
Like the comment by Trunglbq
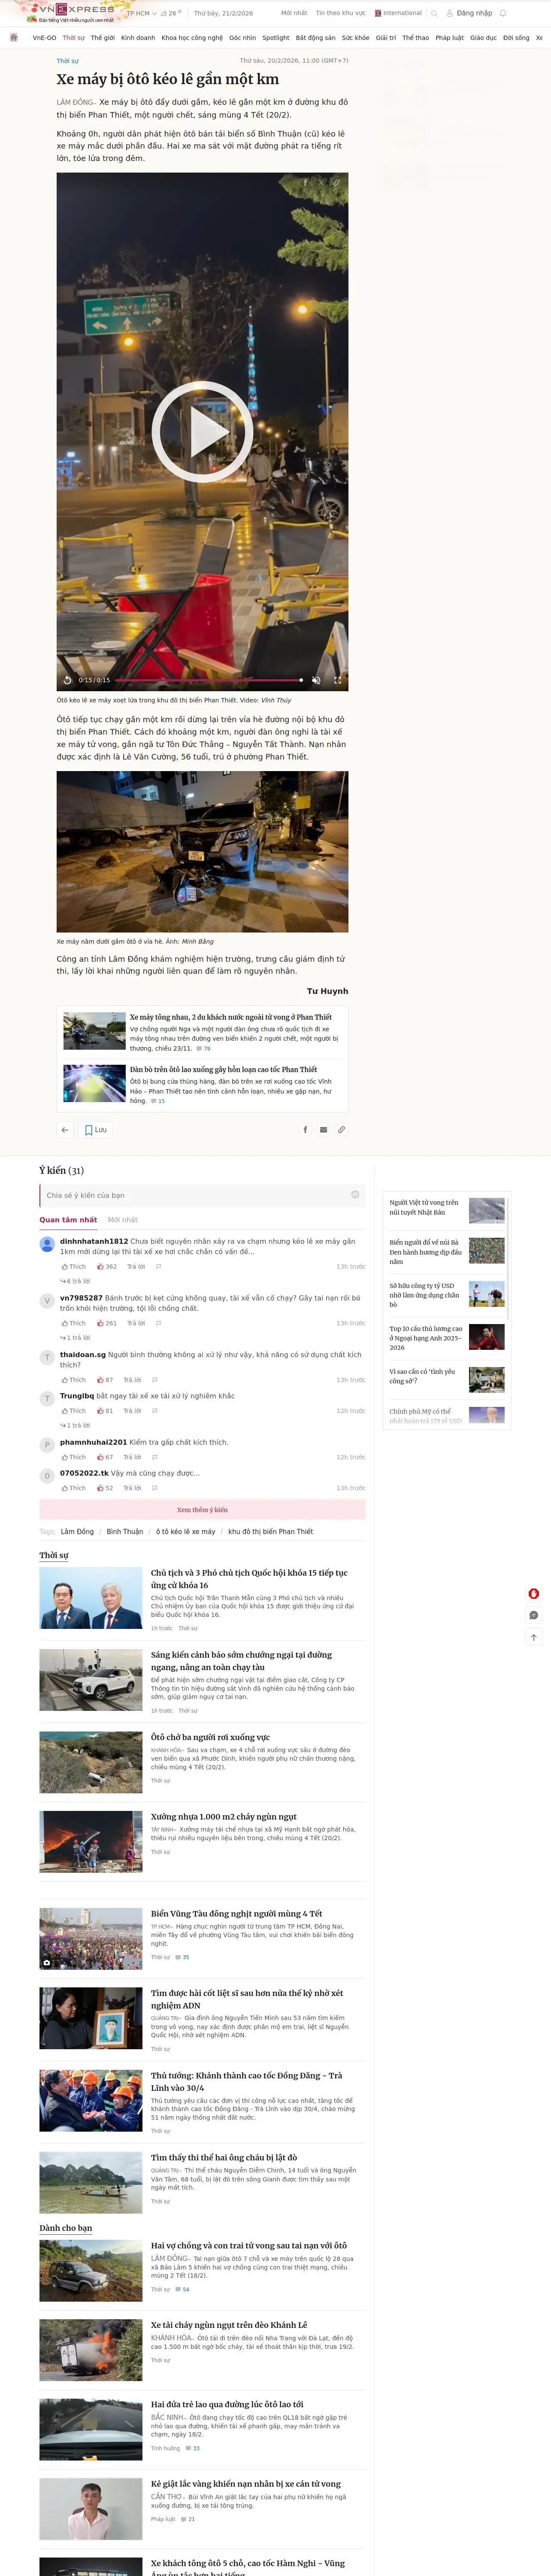(x=74, y=1411)
